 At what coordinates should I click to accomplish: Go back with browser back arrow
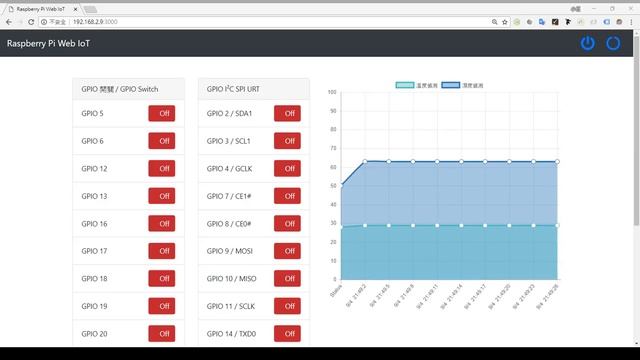tap(9, 22)
